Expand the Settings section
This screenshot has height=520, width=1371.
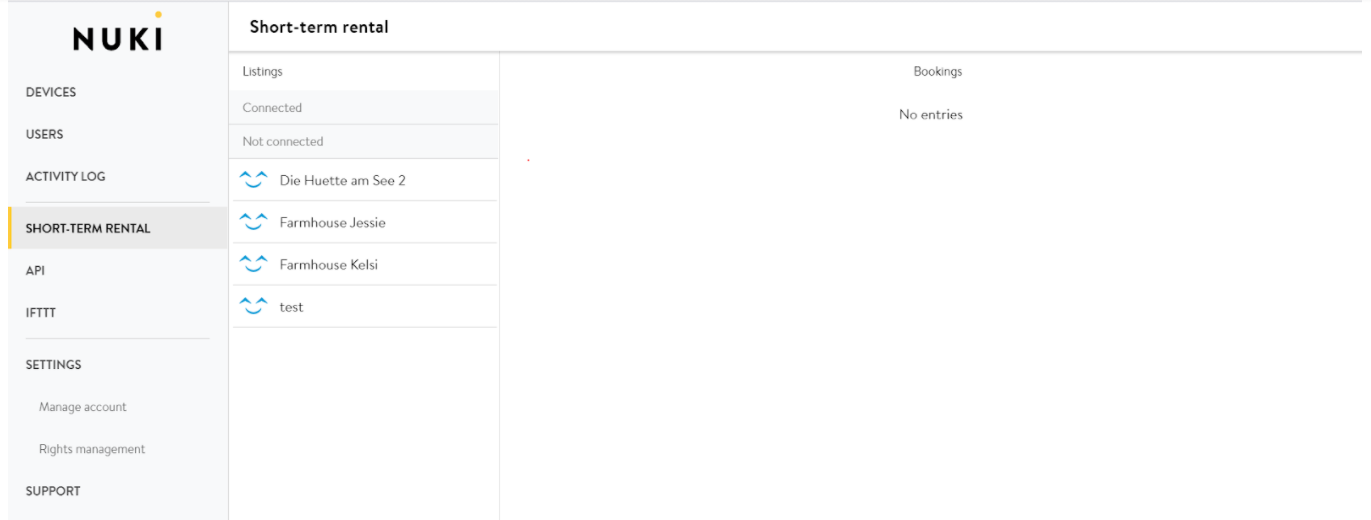pos(54,364)
